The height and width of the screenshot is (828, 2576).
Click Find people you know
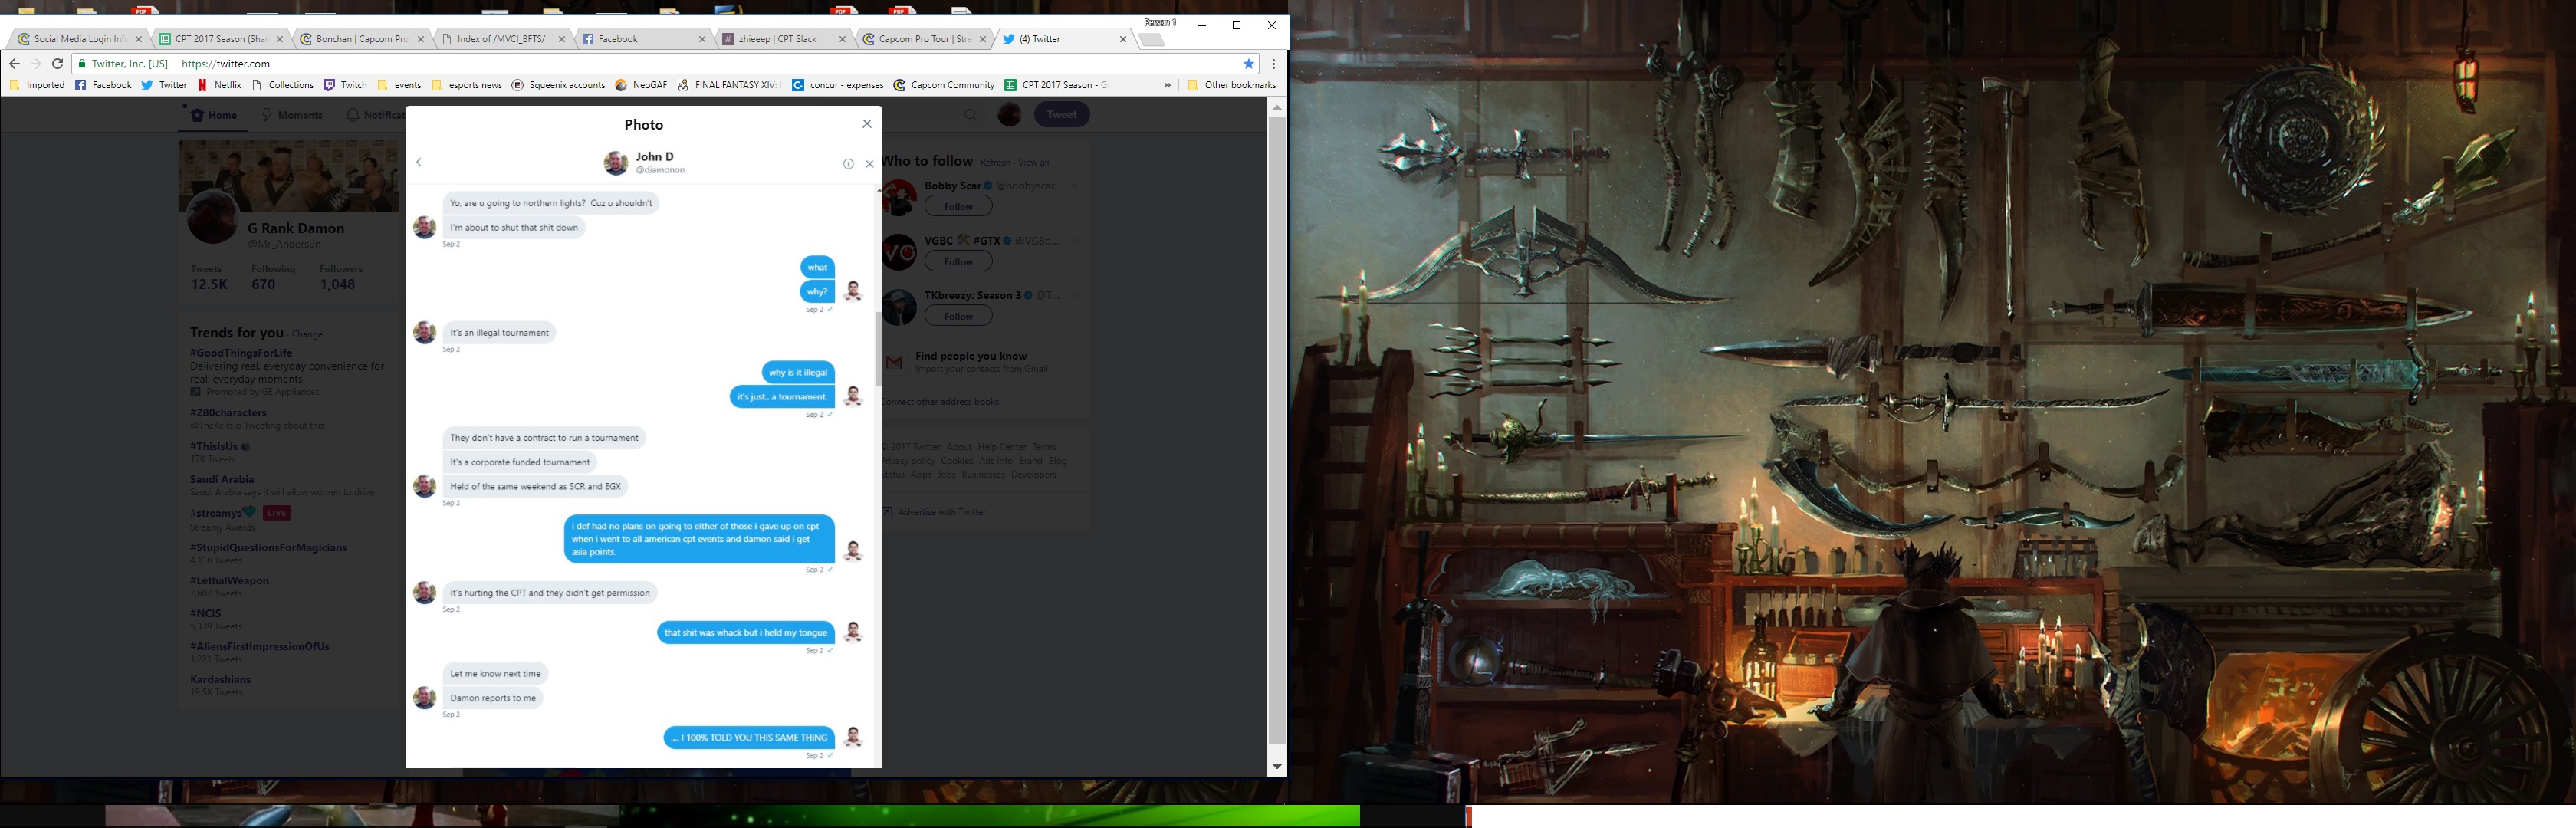(x=971, y=356)
